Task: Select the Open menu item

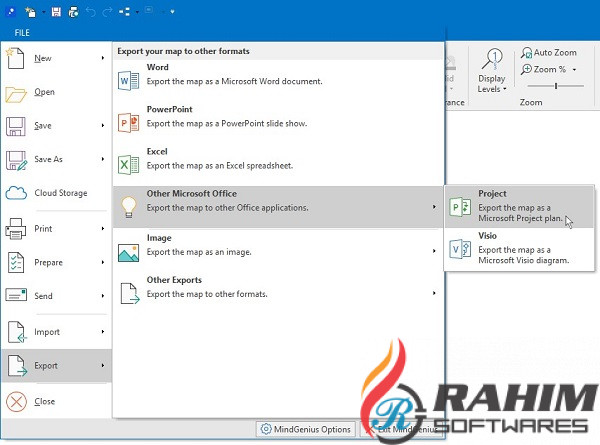Action: click(56, 92)
